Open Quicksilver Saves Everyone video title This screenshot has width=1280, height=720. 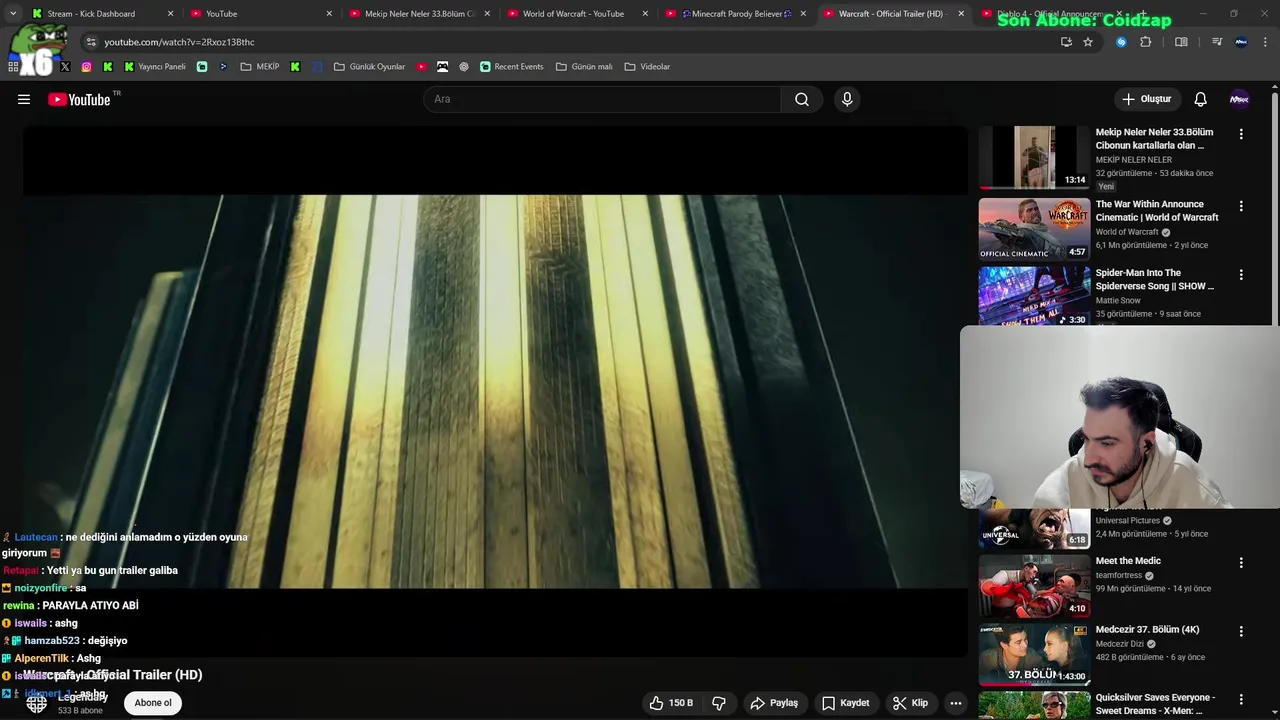tap(1155, 704)
